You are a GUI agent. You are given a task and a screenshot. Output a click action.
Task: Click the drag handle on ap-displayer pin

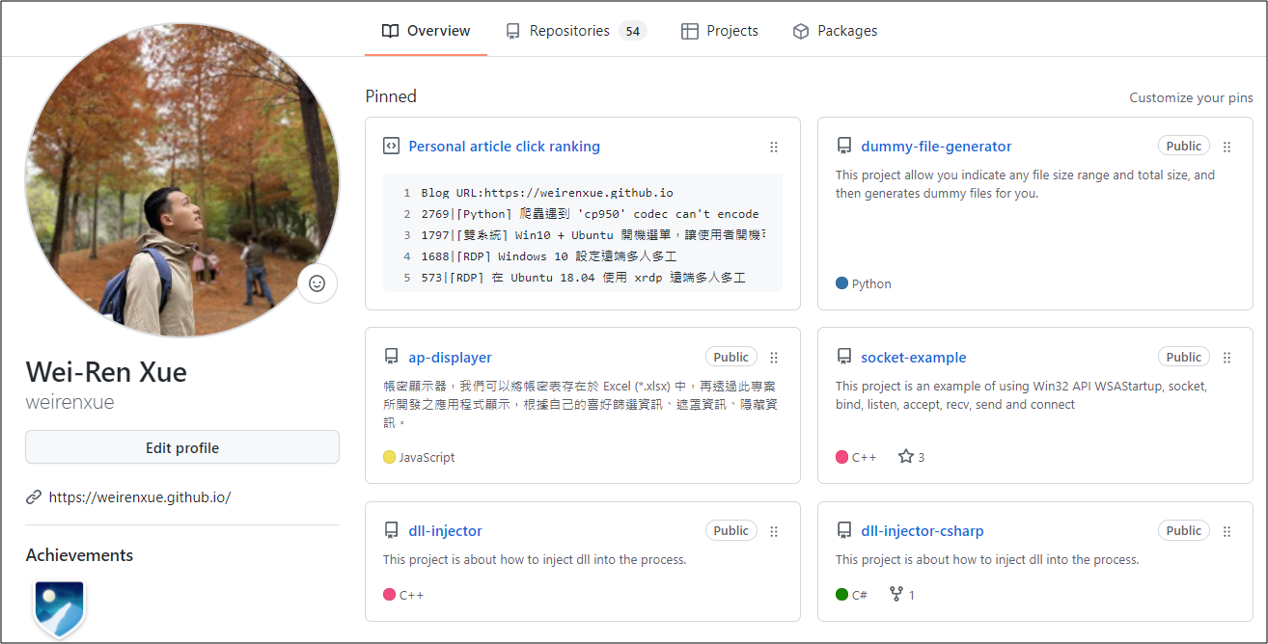774,358
